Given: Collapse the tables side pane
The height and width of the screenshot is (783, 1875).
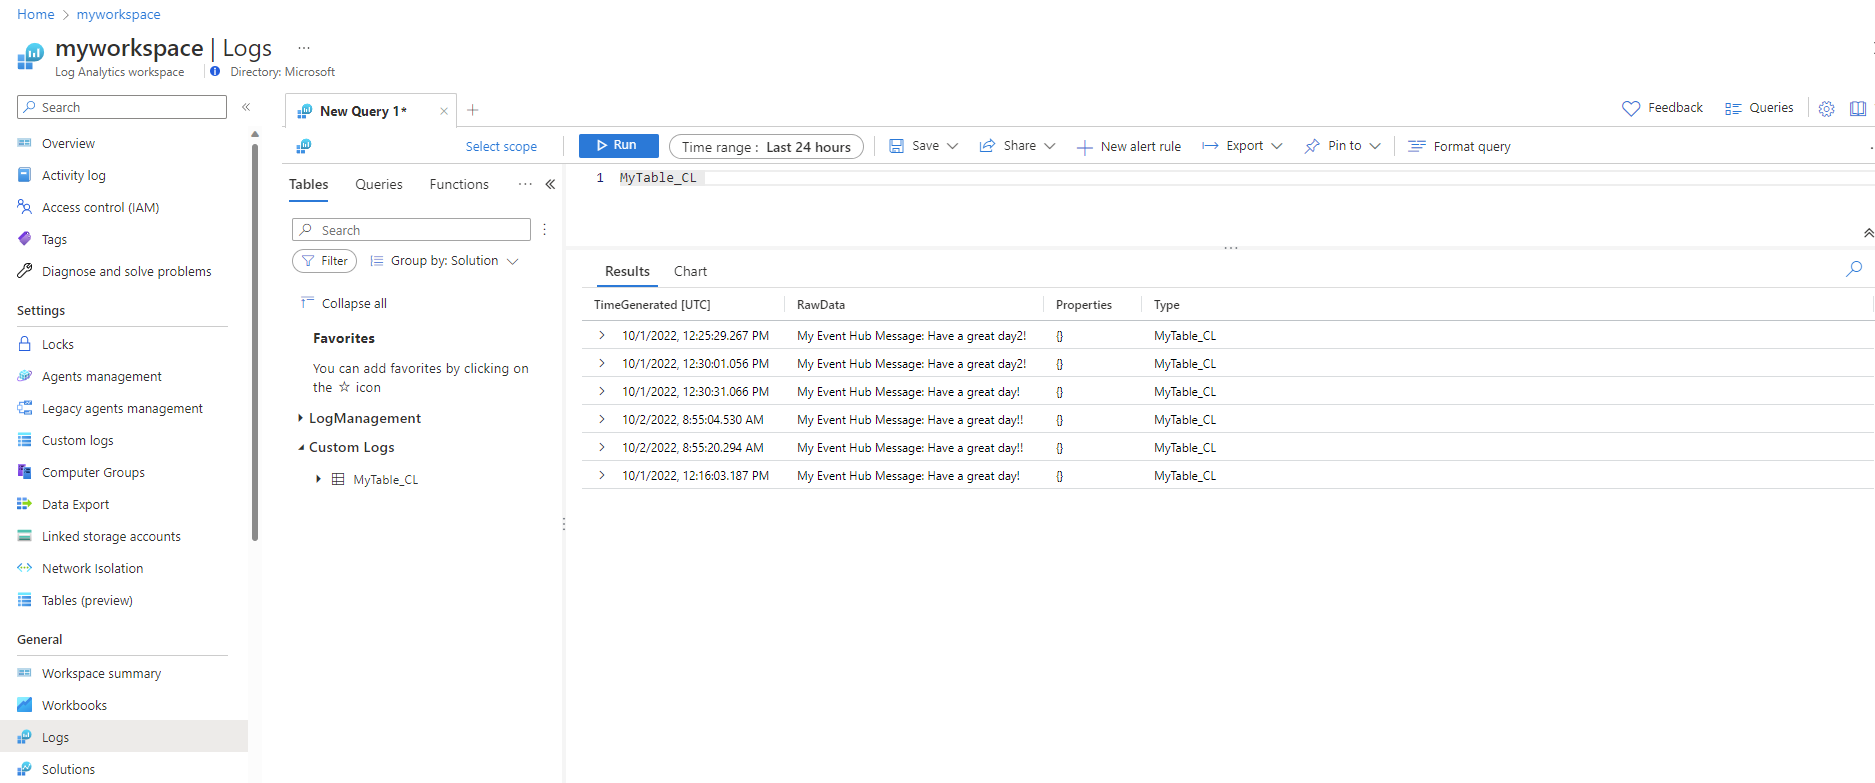Looking at the screenshot, I should [x=550, y=184].
